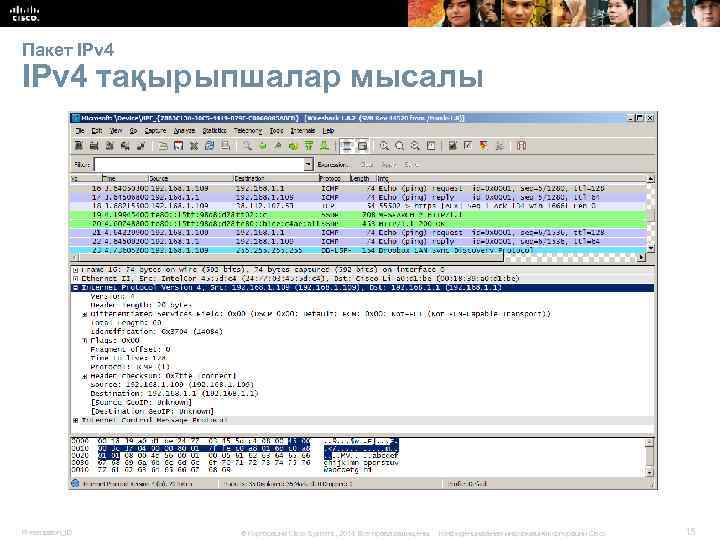Collapse Internet Protocol Version 4 node
720x540 pixels.
(x=75, y=287)
